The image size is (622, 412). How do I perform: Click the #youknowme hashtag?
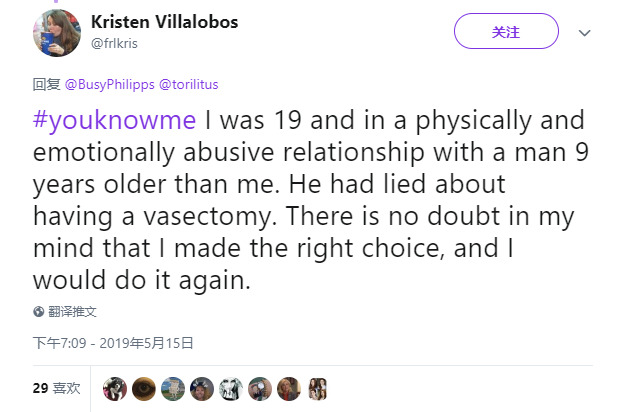click(x=114, y=120)
